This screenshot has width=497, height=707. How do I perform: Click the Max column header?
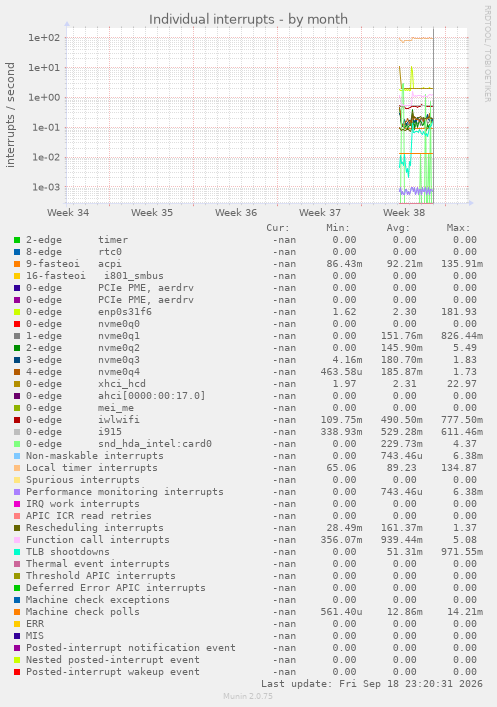458,228
